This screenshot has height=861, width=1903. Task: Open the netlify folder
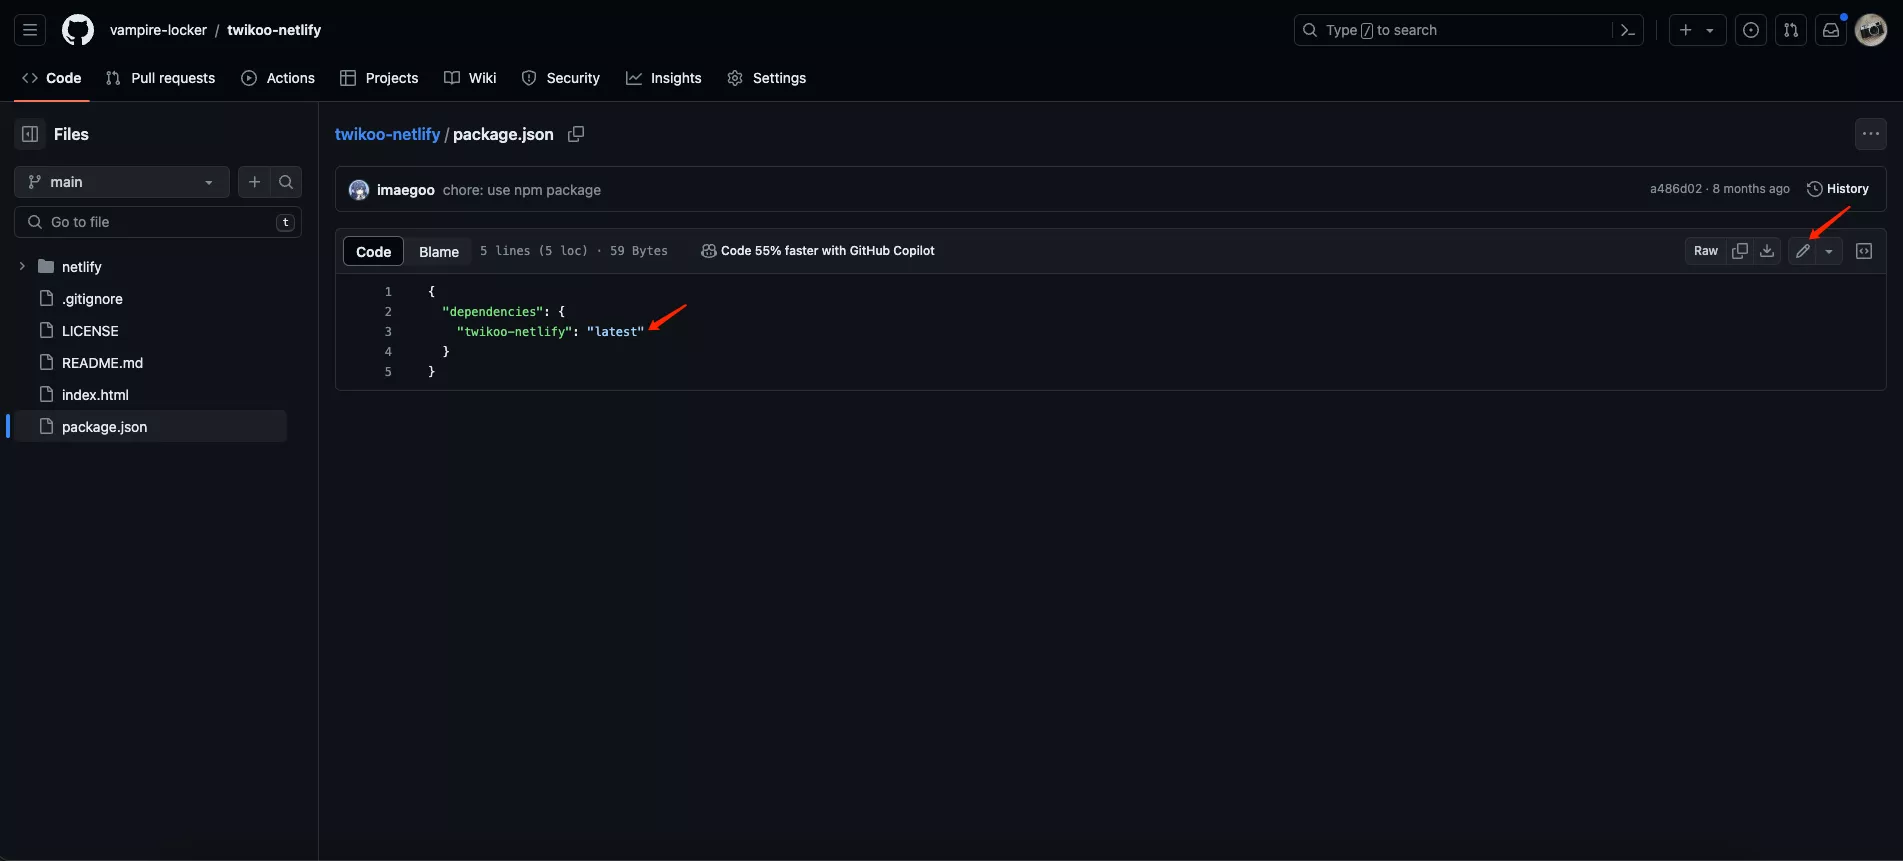[x=82, y=267]
